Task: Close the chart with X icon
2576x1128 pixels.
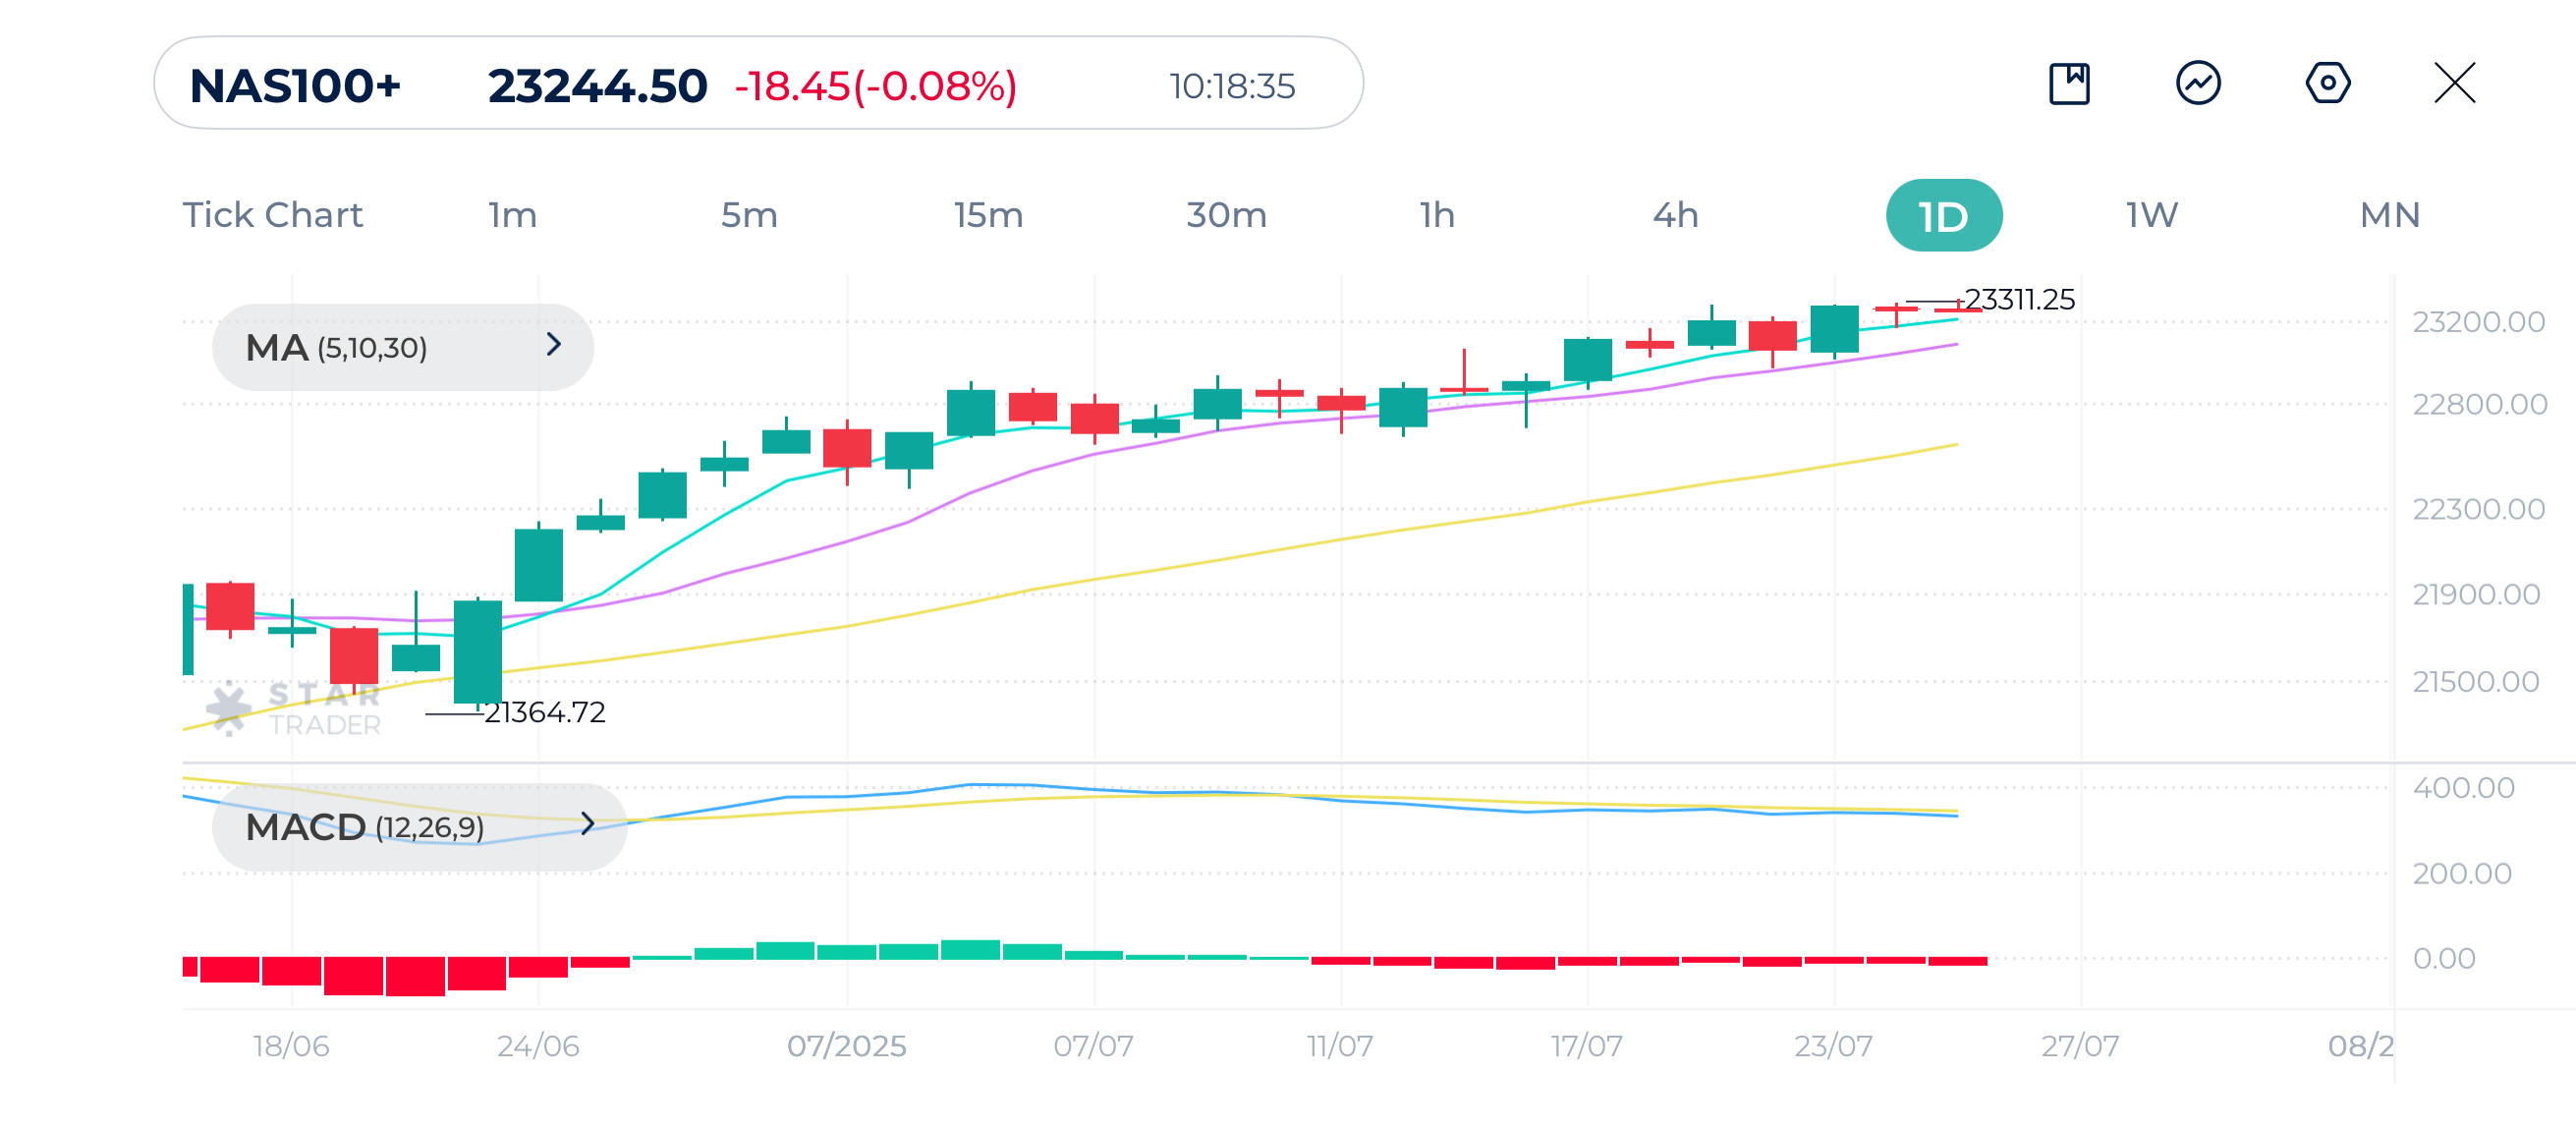Action: [x=2454, y=84]
